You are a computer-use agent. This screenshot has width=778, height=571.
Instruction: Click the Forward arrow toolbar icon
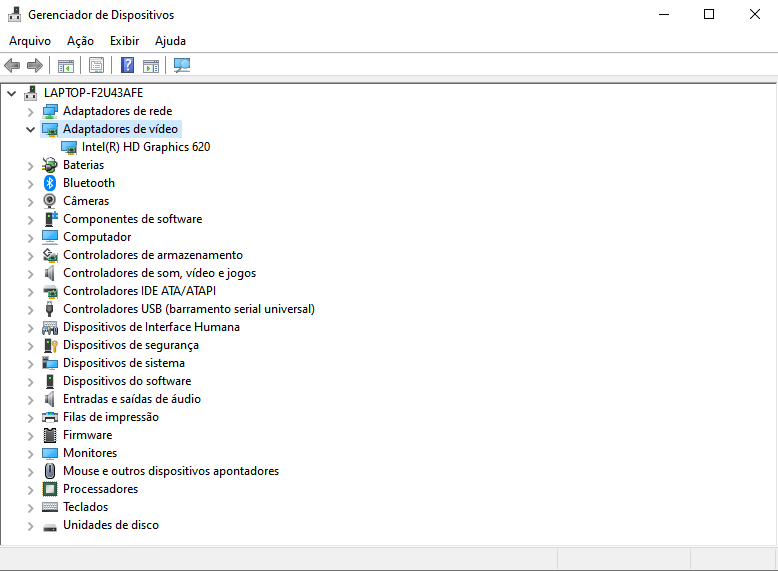tap(35, 65)
